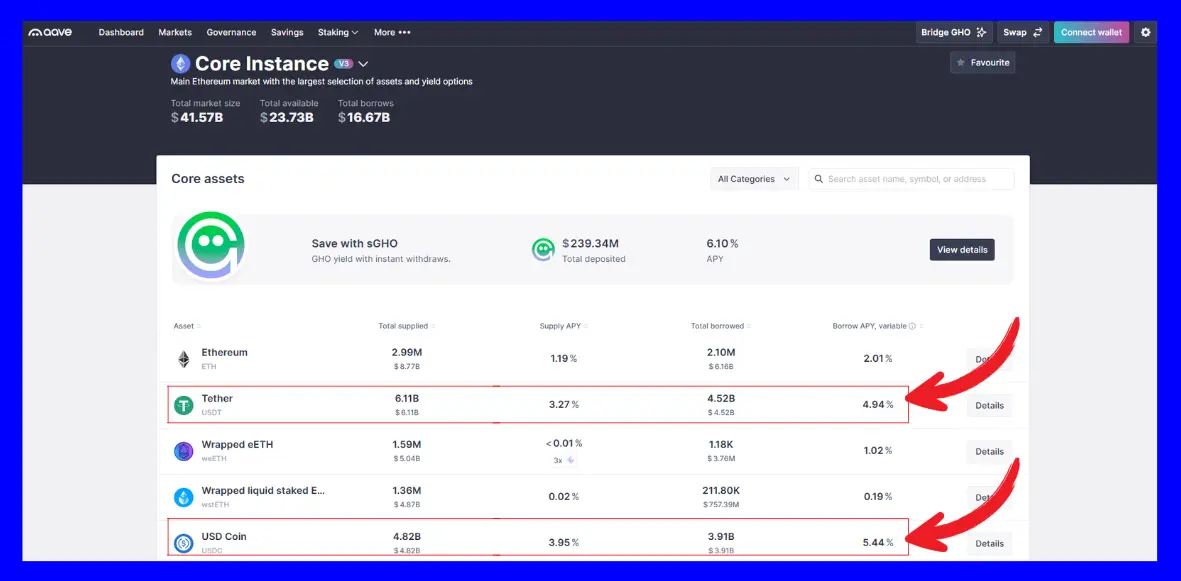
Task: Open the settings gear icon
Action: coord(1145,32)
